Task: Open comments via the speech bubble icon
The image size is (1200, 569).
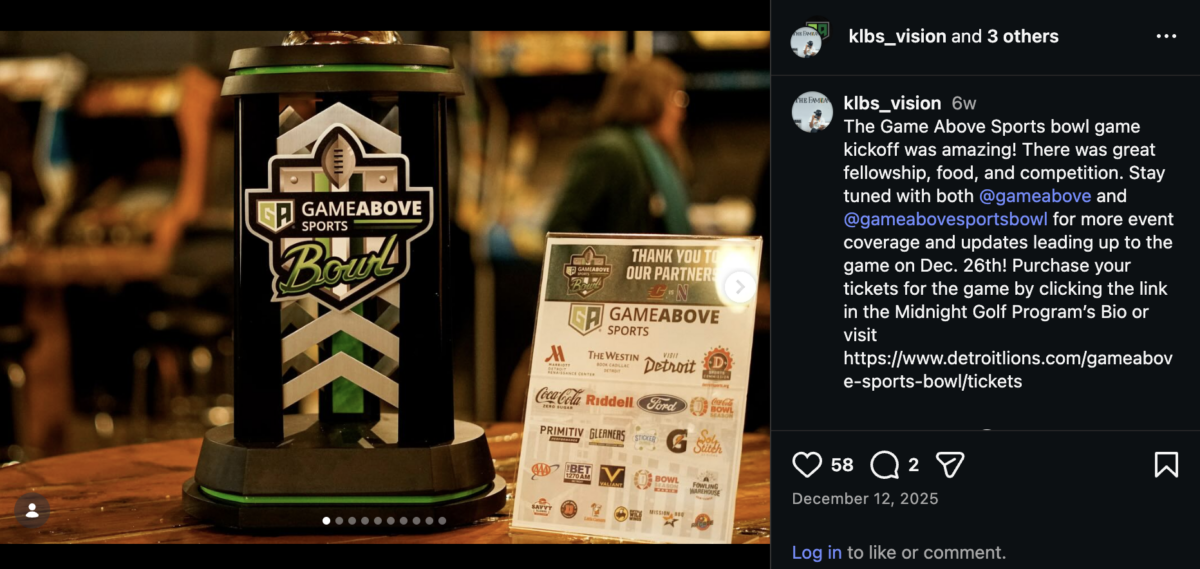Action: [884, 464]
